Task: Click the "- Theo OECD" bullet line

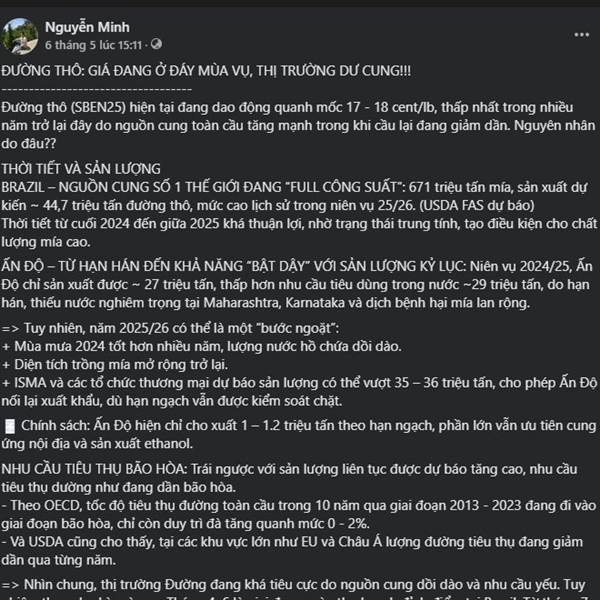Action: pyautogui.click(x=299, y=515)
